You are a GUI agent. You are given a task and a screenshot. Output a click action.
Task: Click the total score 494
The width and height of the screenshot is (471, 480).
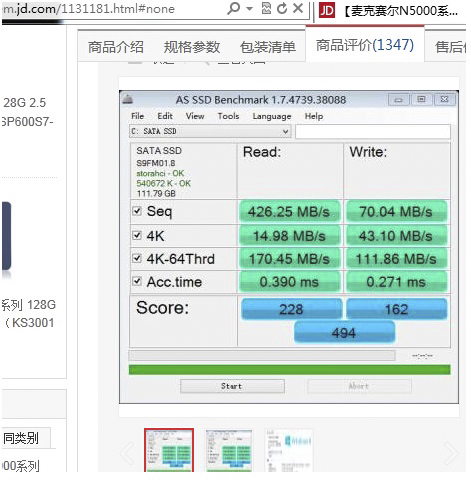coord(344,332)
